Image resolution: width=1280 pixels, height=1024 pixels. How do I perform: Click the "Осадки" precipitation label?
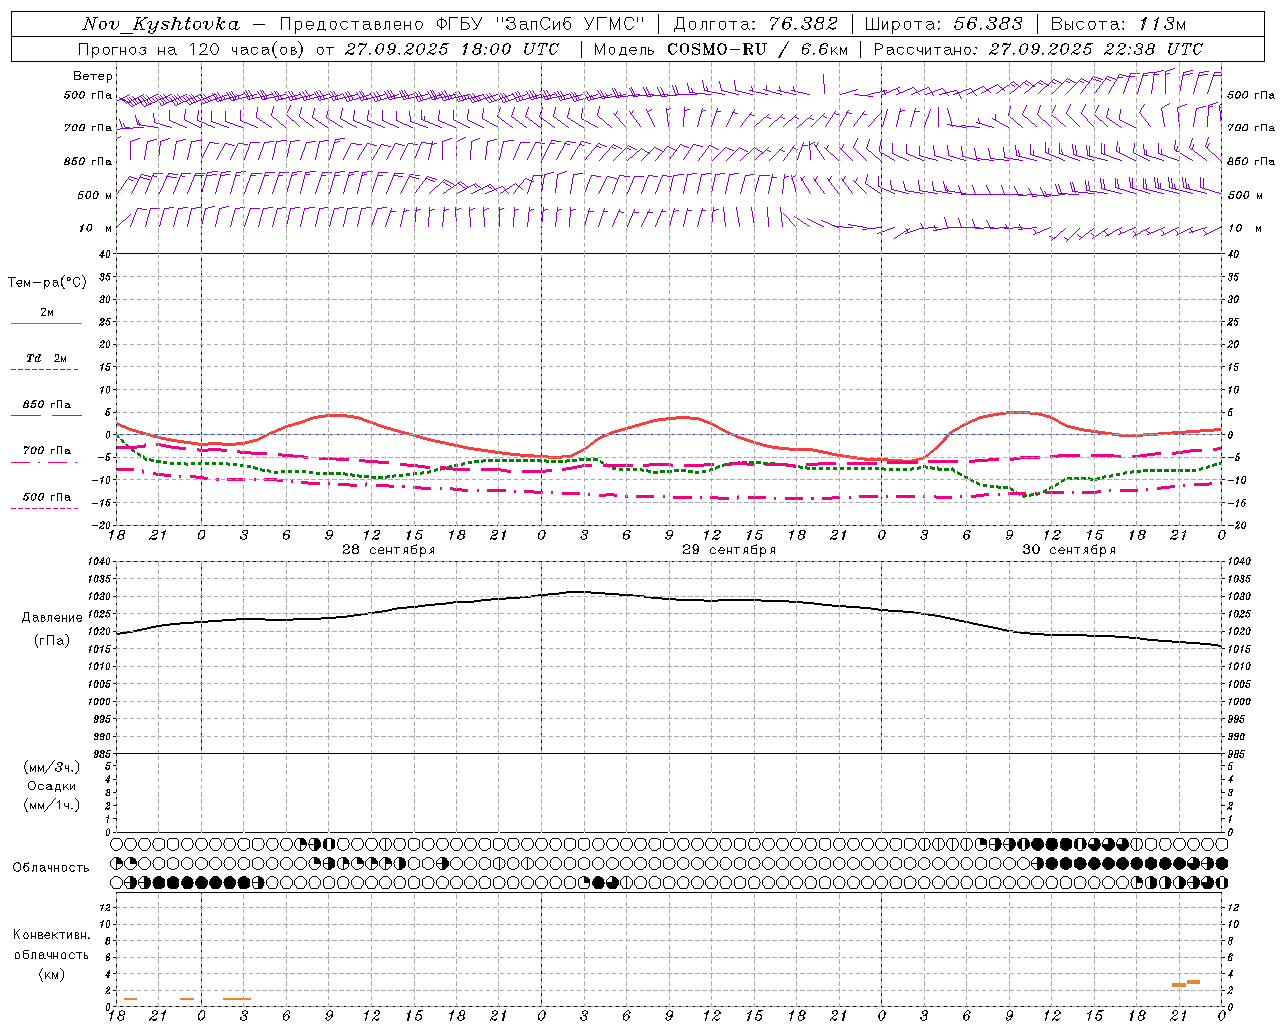[x=52, y=786]
